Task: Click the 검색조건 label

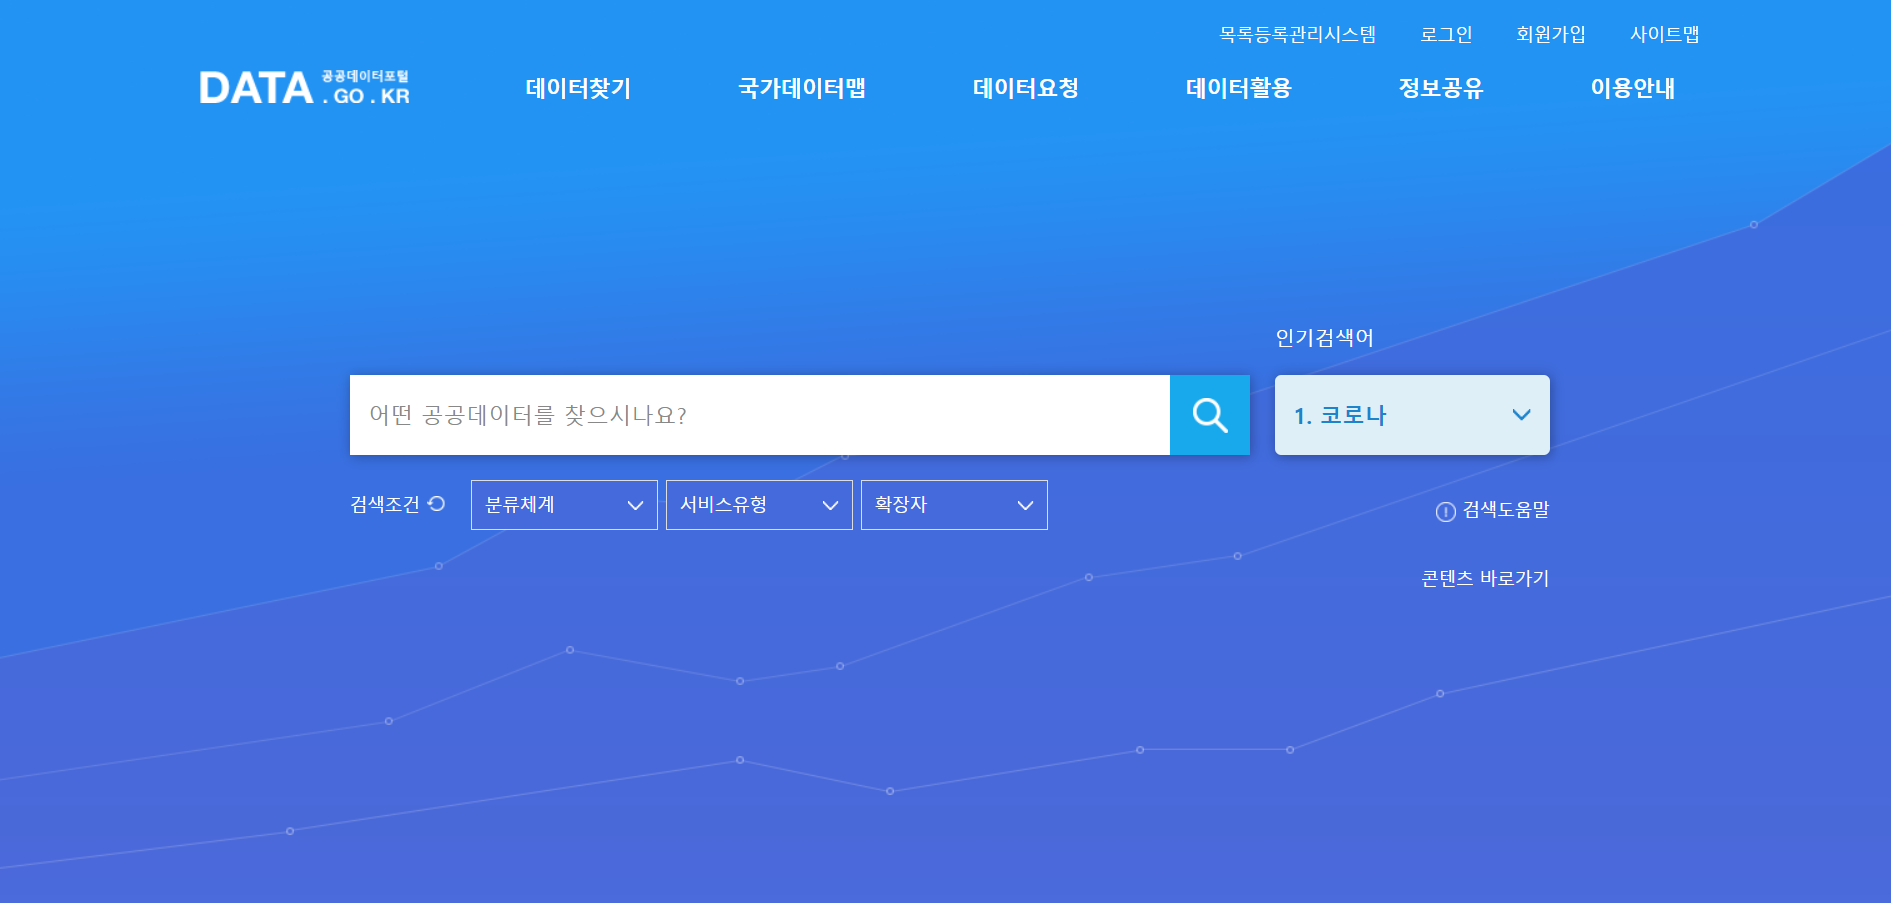Action: pyautogui.click(x=385, y=505)
